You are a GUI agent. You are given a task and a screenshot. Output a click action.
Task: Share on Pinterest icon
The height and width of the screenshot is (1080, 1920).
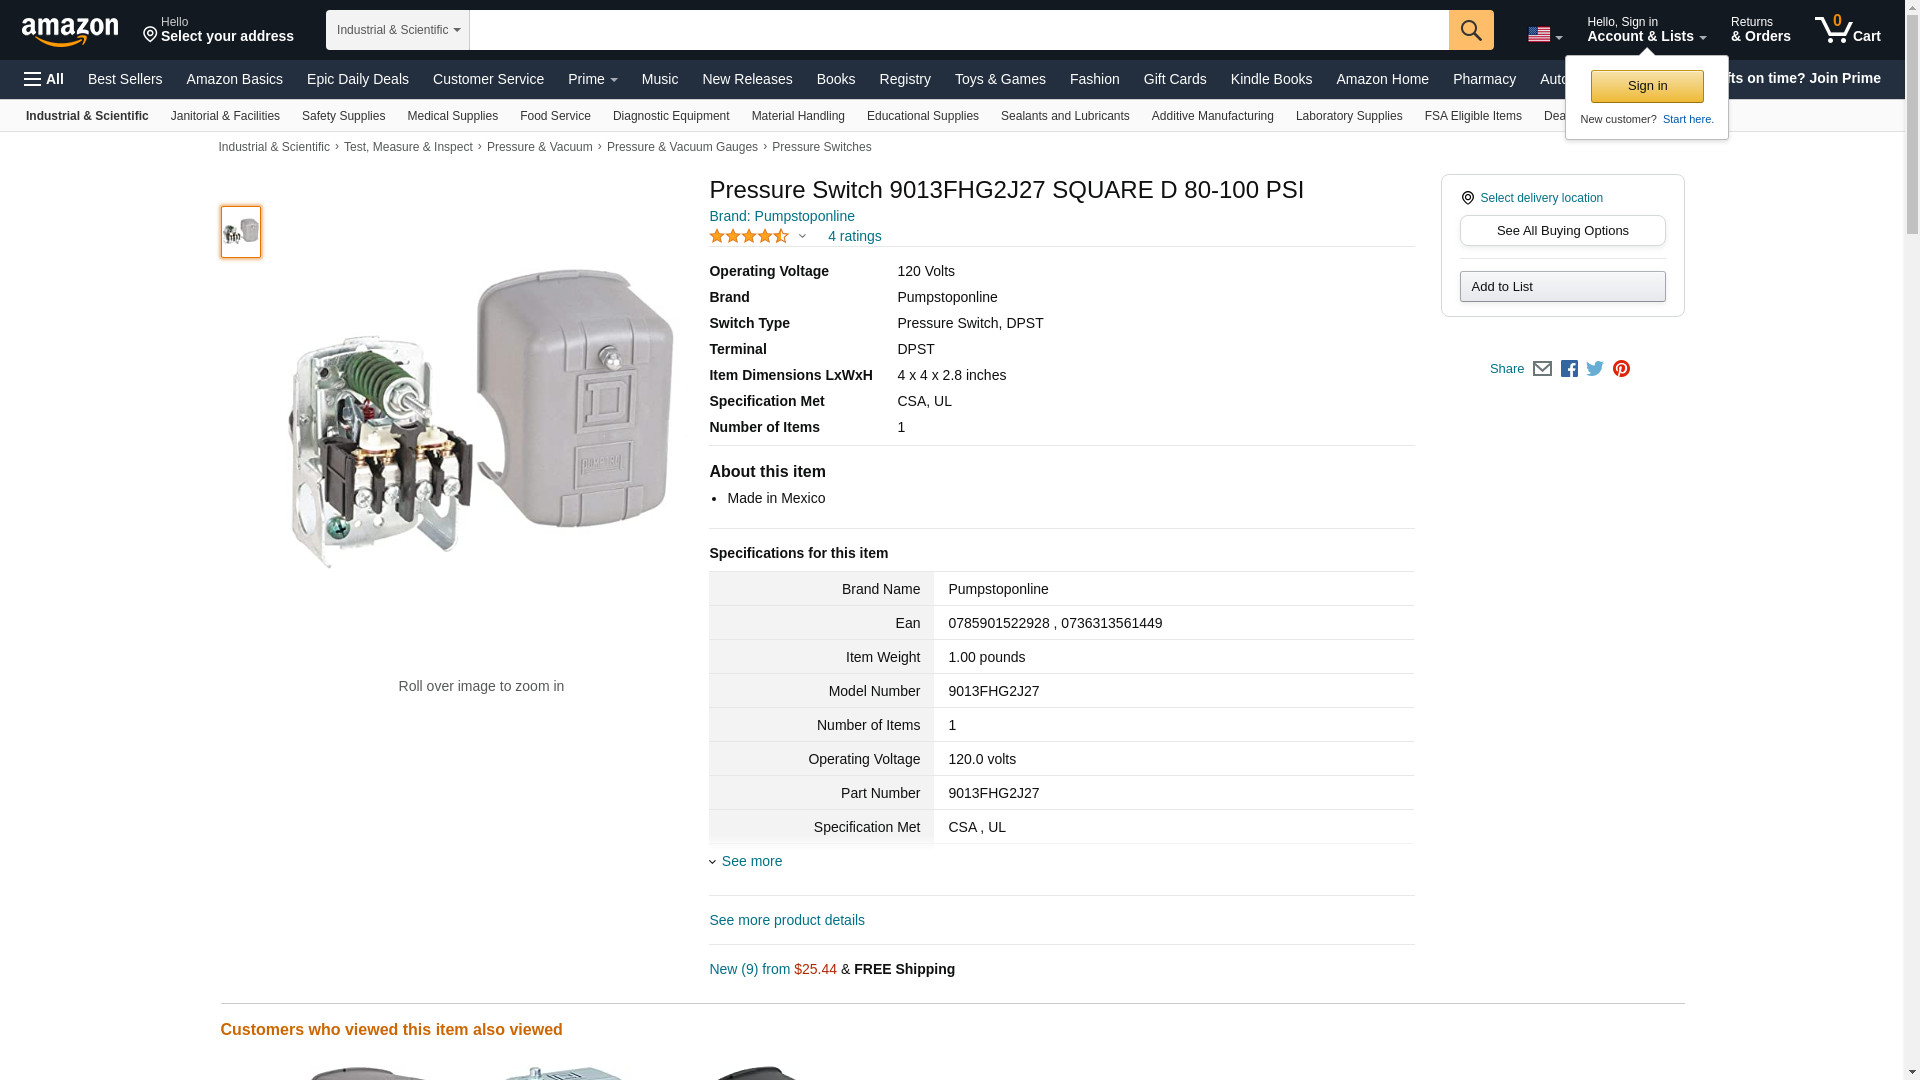click(1621, 369)
